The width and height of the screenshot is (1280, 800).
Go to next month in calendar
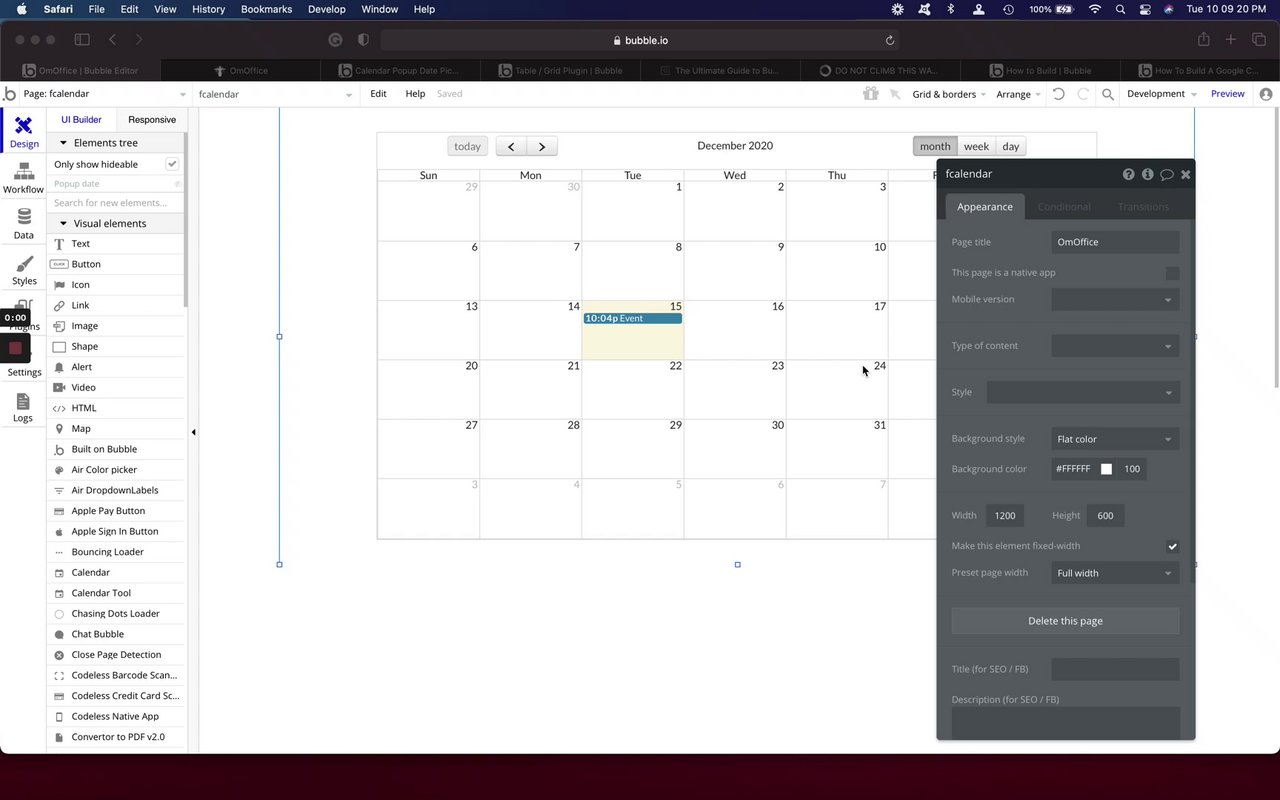tap(542, 146)
